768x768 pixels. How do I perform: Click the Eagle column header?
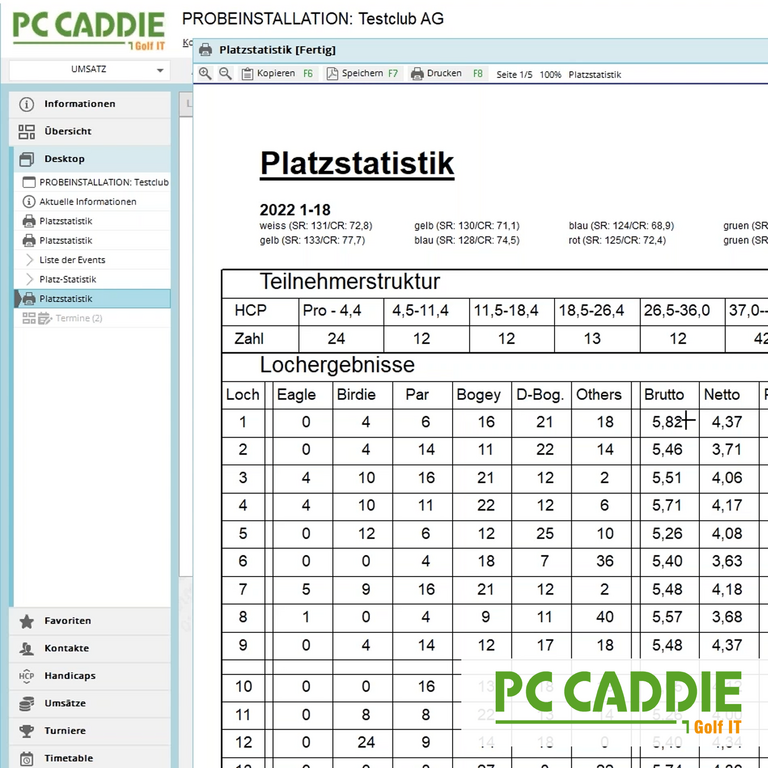pyautogui.click(x=296, y=395)
